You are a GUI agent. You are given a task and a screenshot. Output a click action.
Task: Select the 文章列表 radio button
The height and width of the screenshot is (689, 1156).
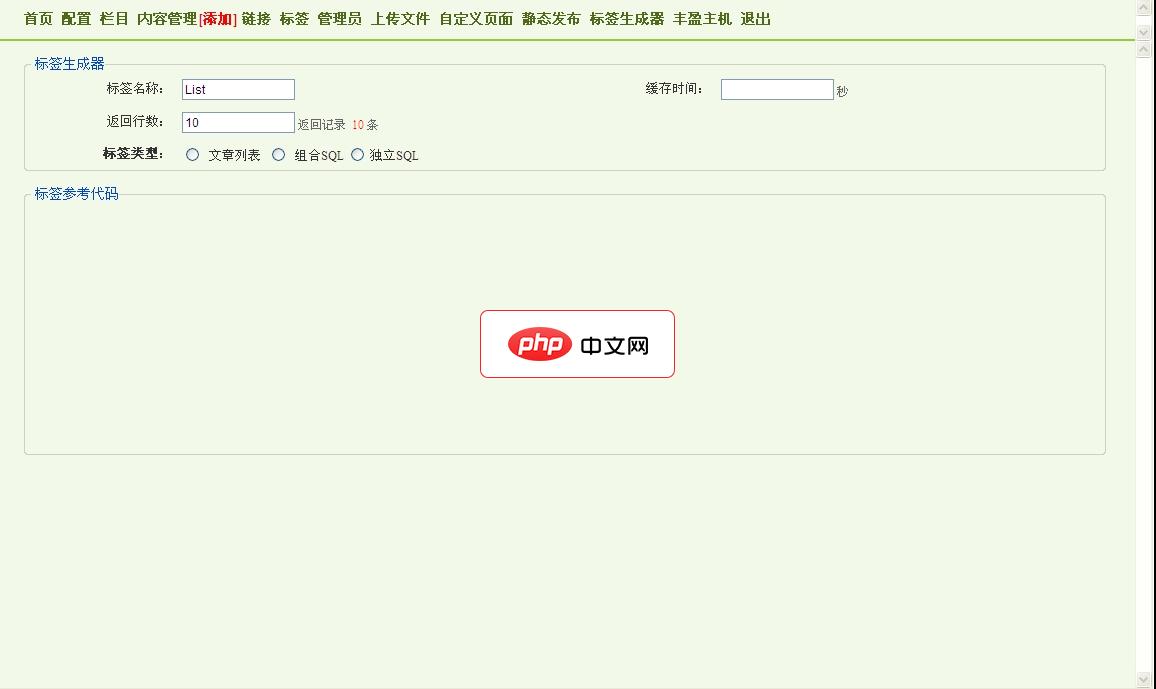point(191,154)
